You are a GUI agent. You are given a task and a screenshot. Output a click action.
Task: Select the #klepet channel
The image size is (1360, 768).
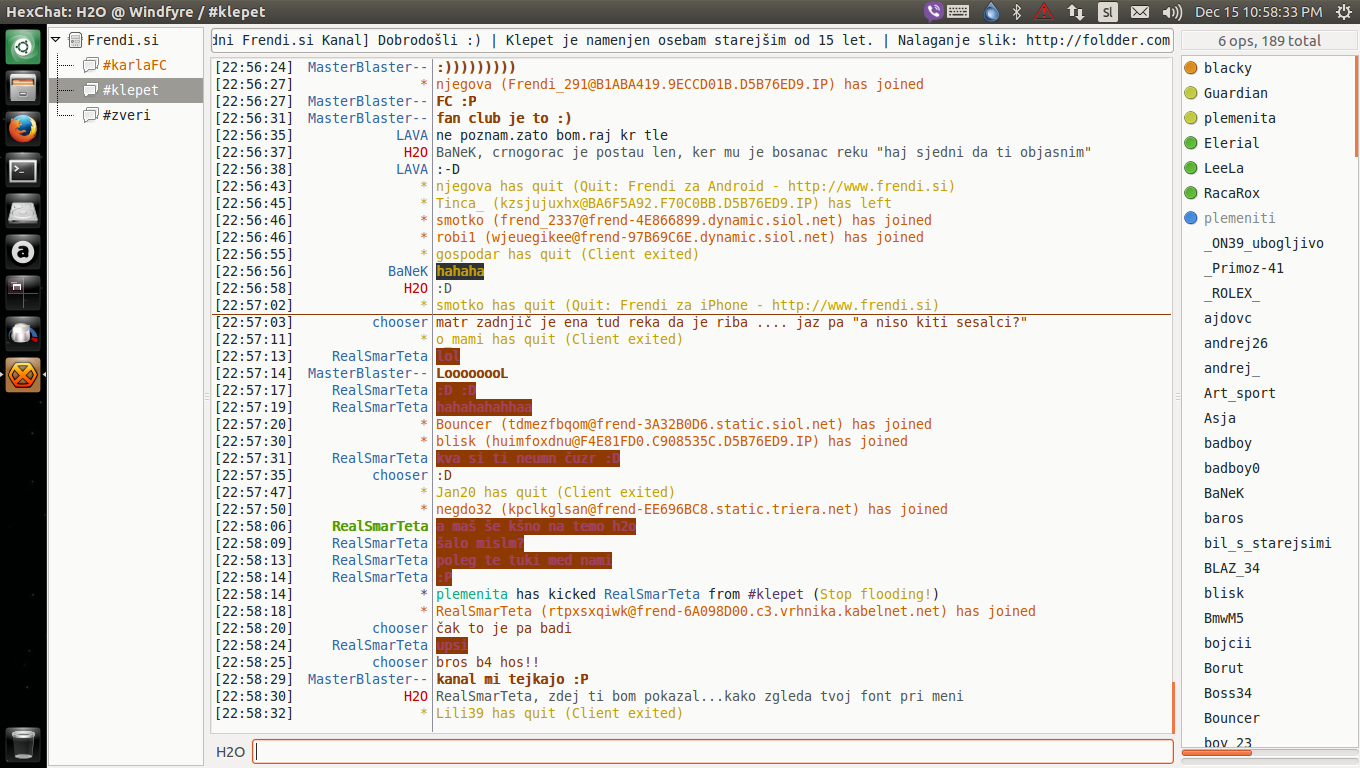click(130, 90)
